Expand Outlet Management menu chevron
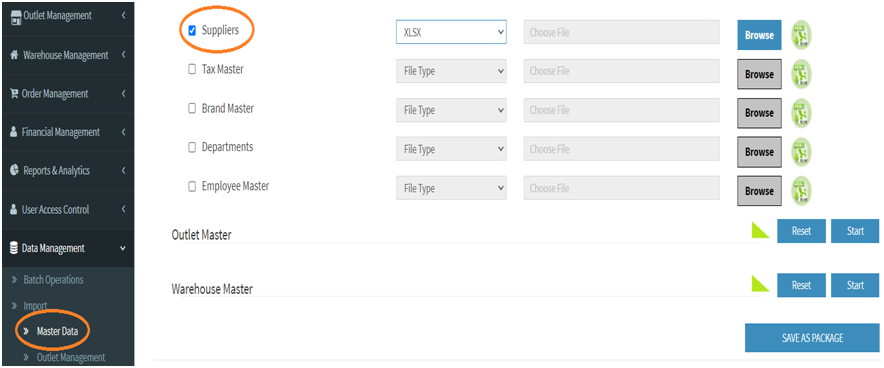 click(x=123, y=16)
